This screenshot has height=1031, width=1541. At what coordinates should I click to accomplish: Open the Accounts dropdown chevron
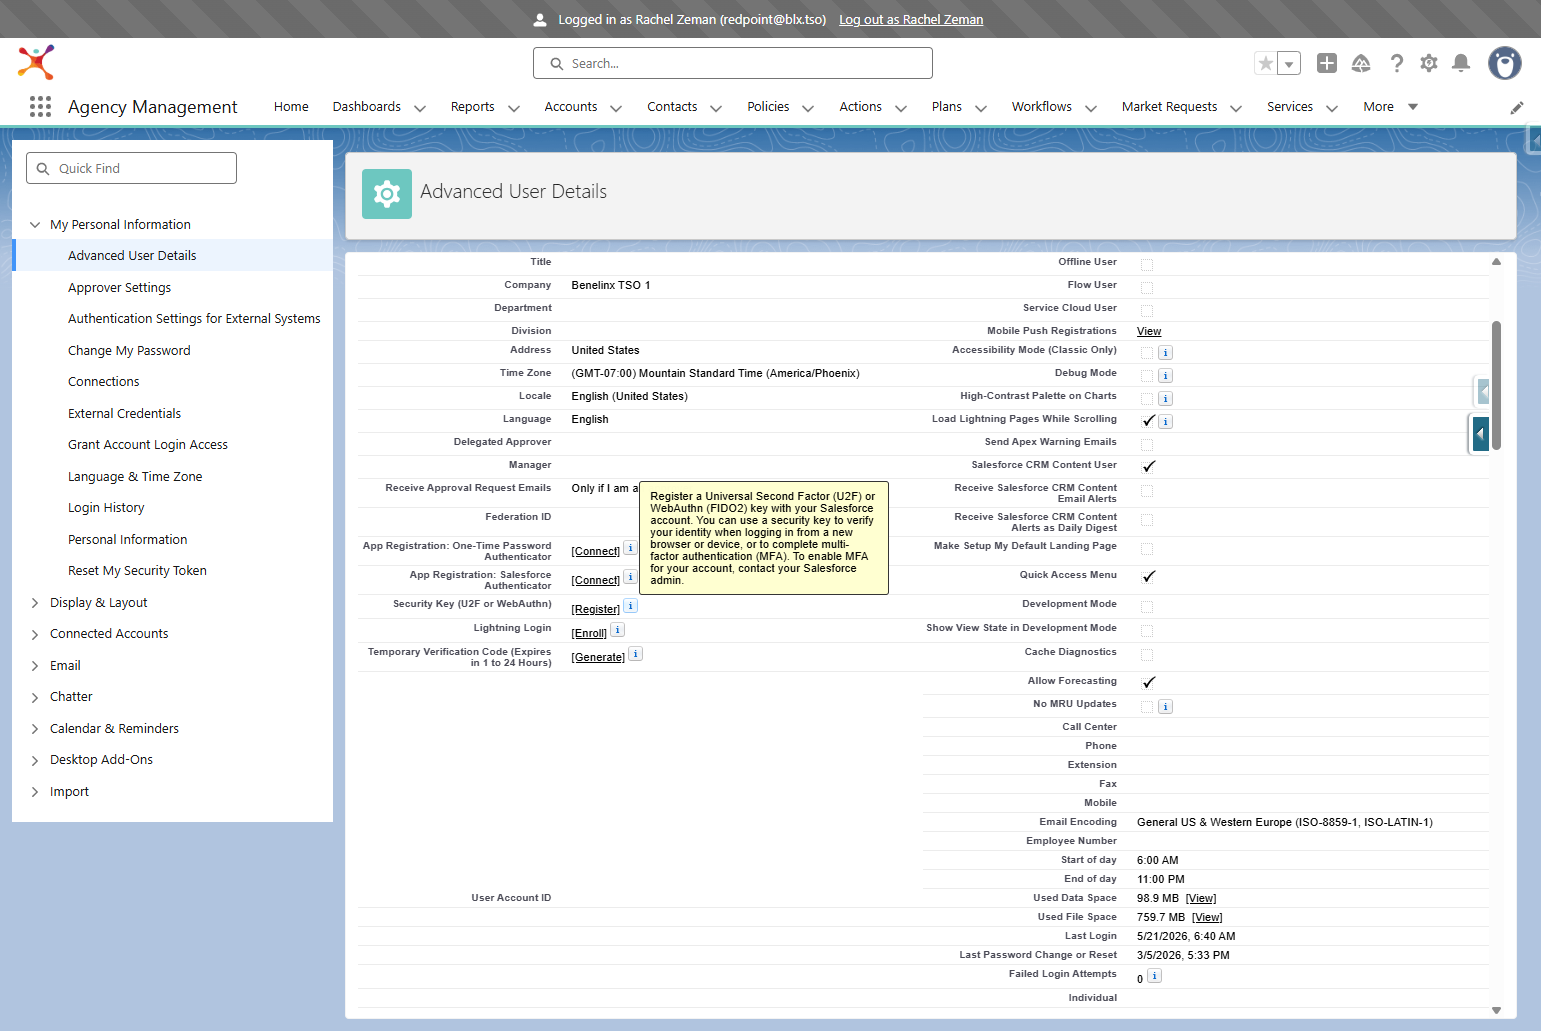tap(616, 108)
